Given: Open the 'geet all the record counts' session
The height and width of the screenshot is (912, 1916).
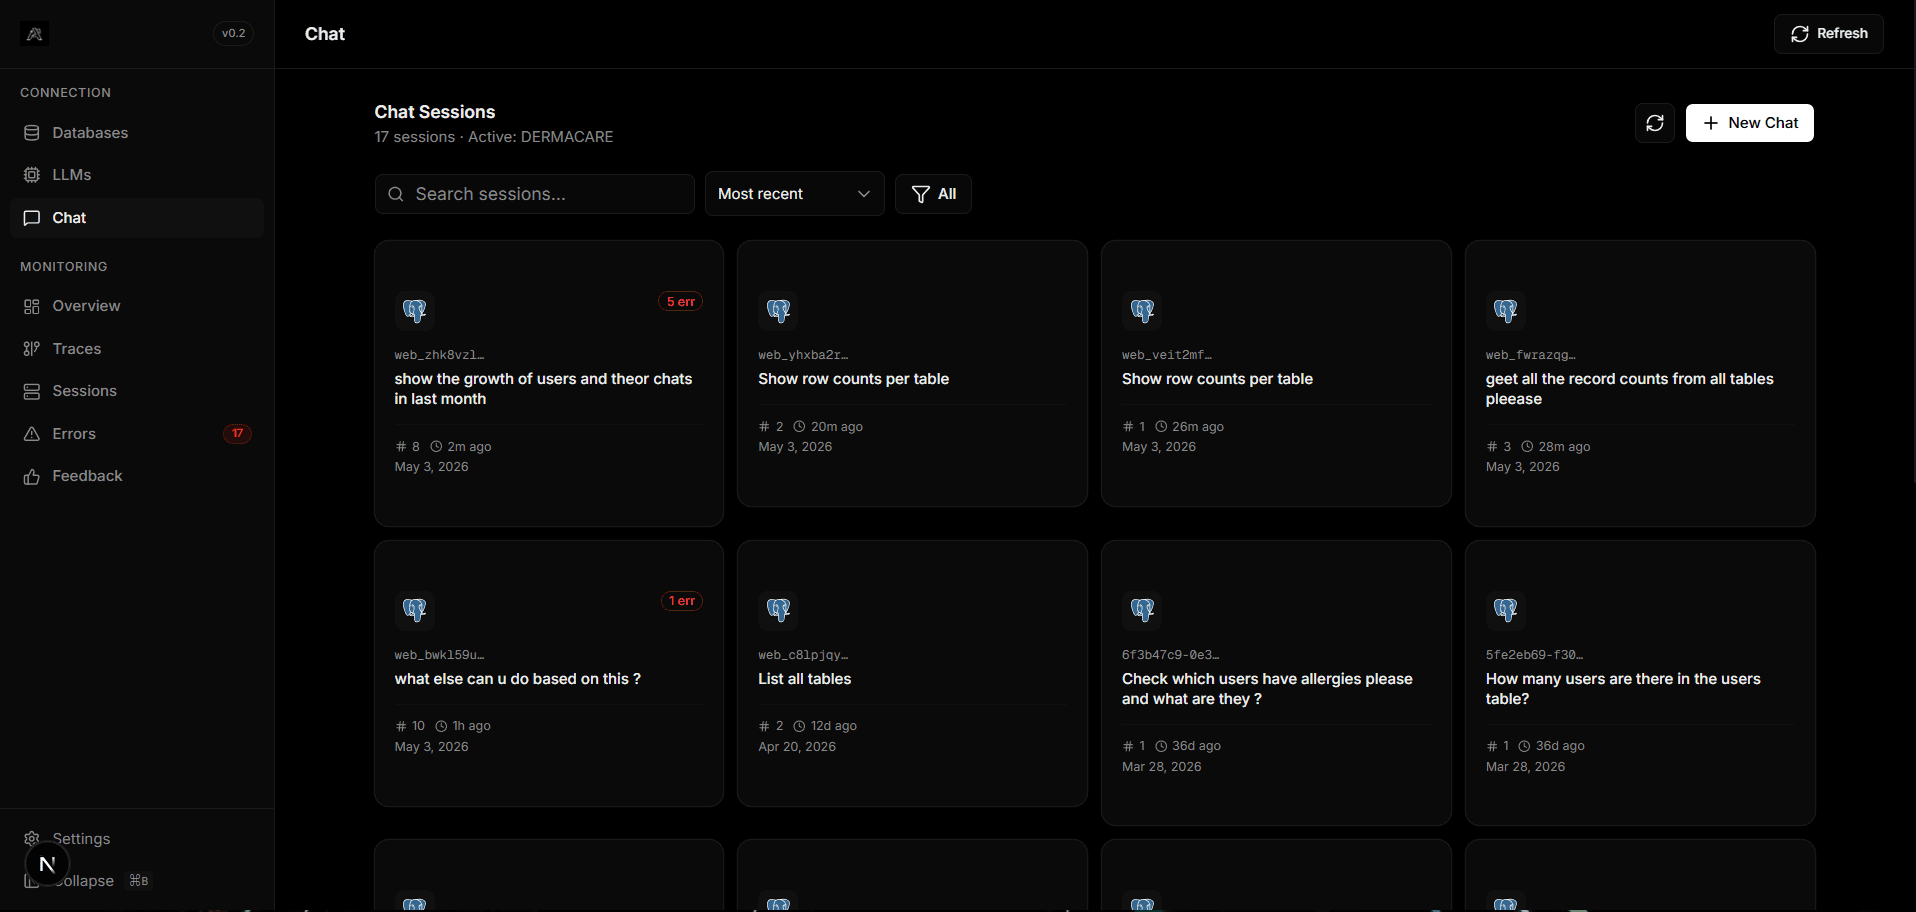Looking at the screenshot, I should point(1640,383).
